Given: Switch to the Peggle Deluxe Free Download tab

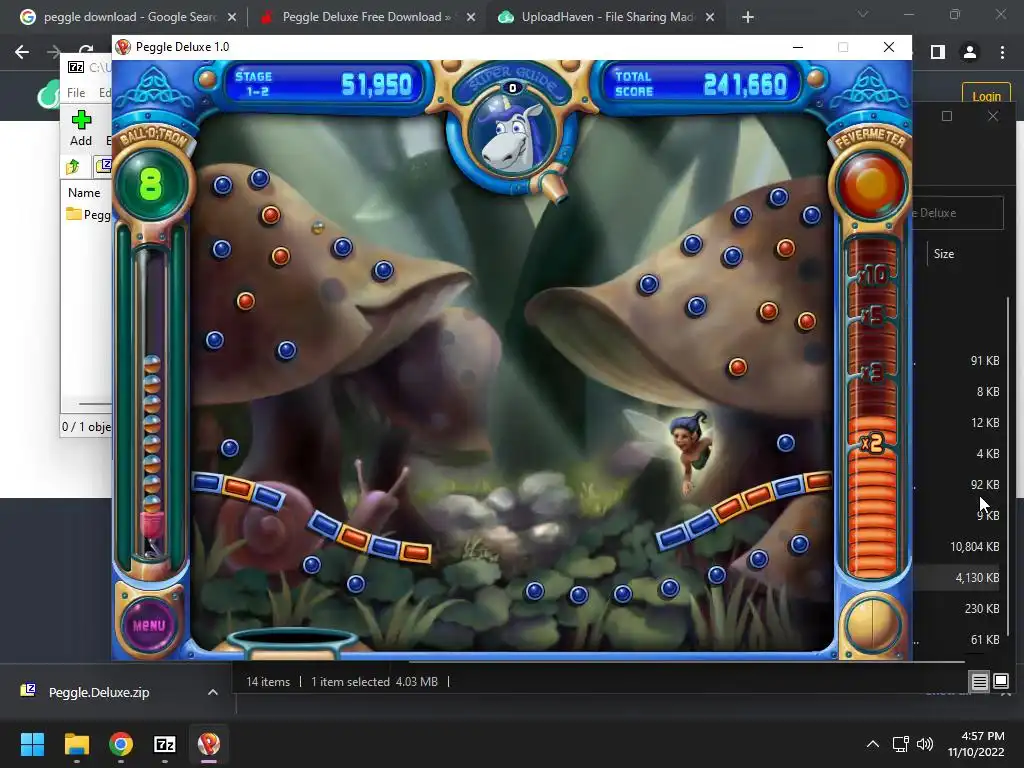Looking at the screenshot, I should 365,17.
